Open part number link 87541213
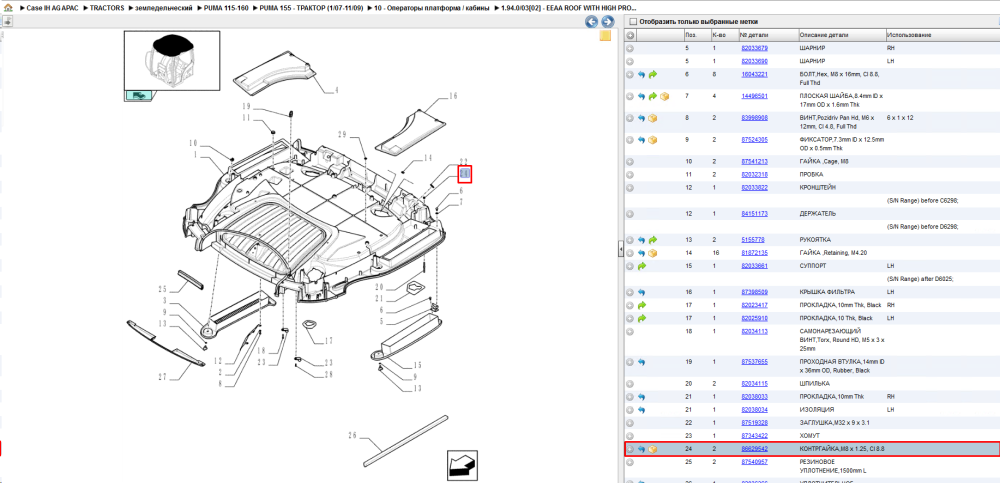The width and height of the screenshot is (1000, 483). click(754, 161)
